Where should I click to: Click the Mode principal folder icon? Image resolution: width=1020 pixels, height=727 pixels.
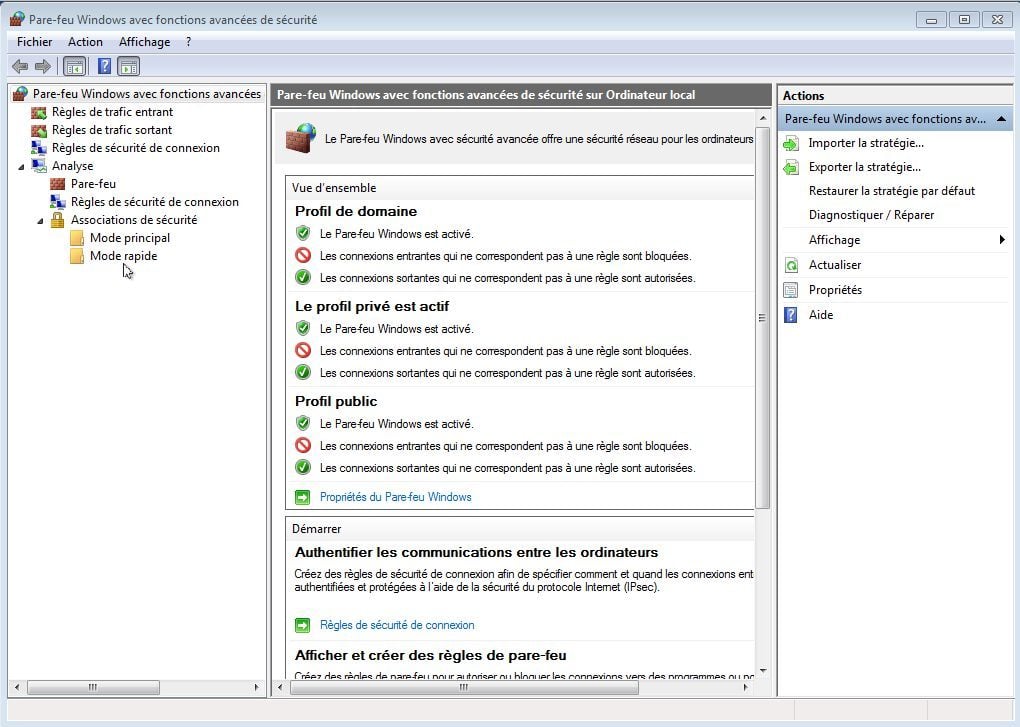pos(77,238)
